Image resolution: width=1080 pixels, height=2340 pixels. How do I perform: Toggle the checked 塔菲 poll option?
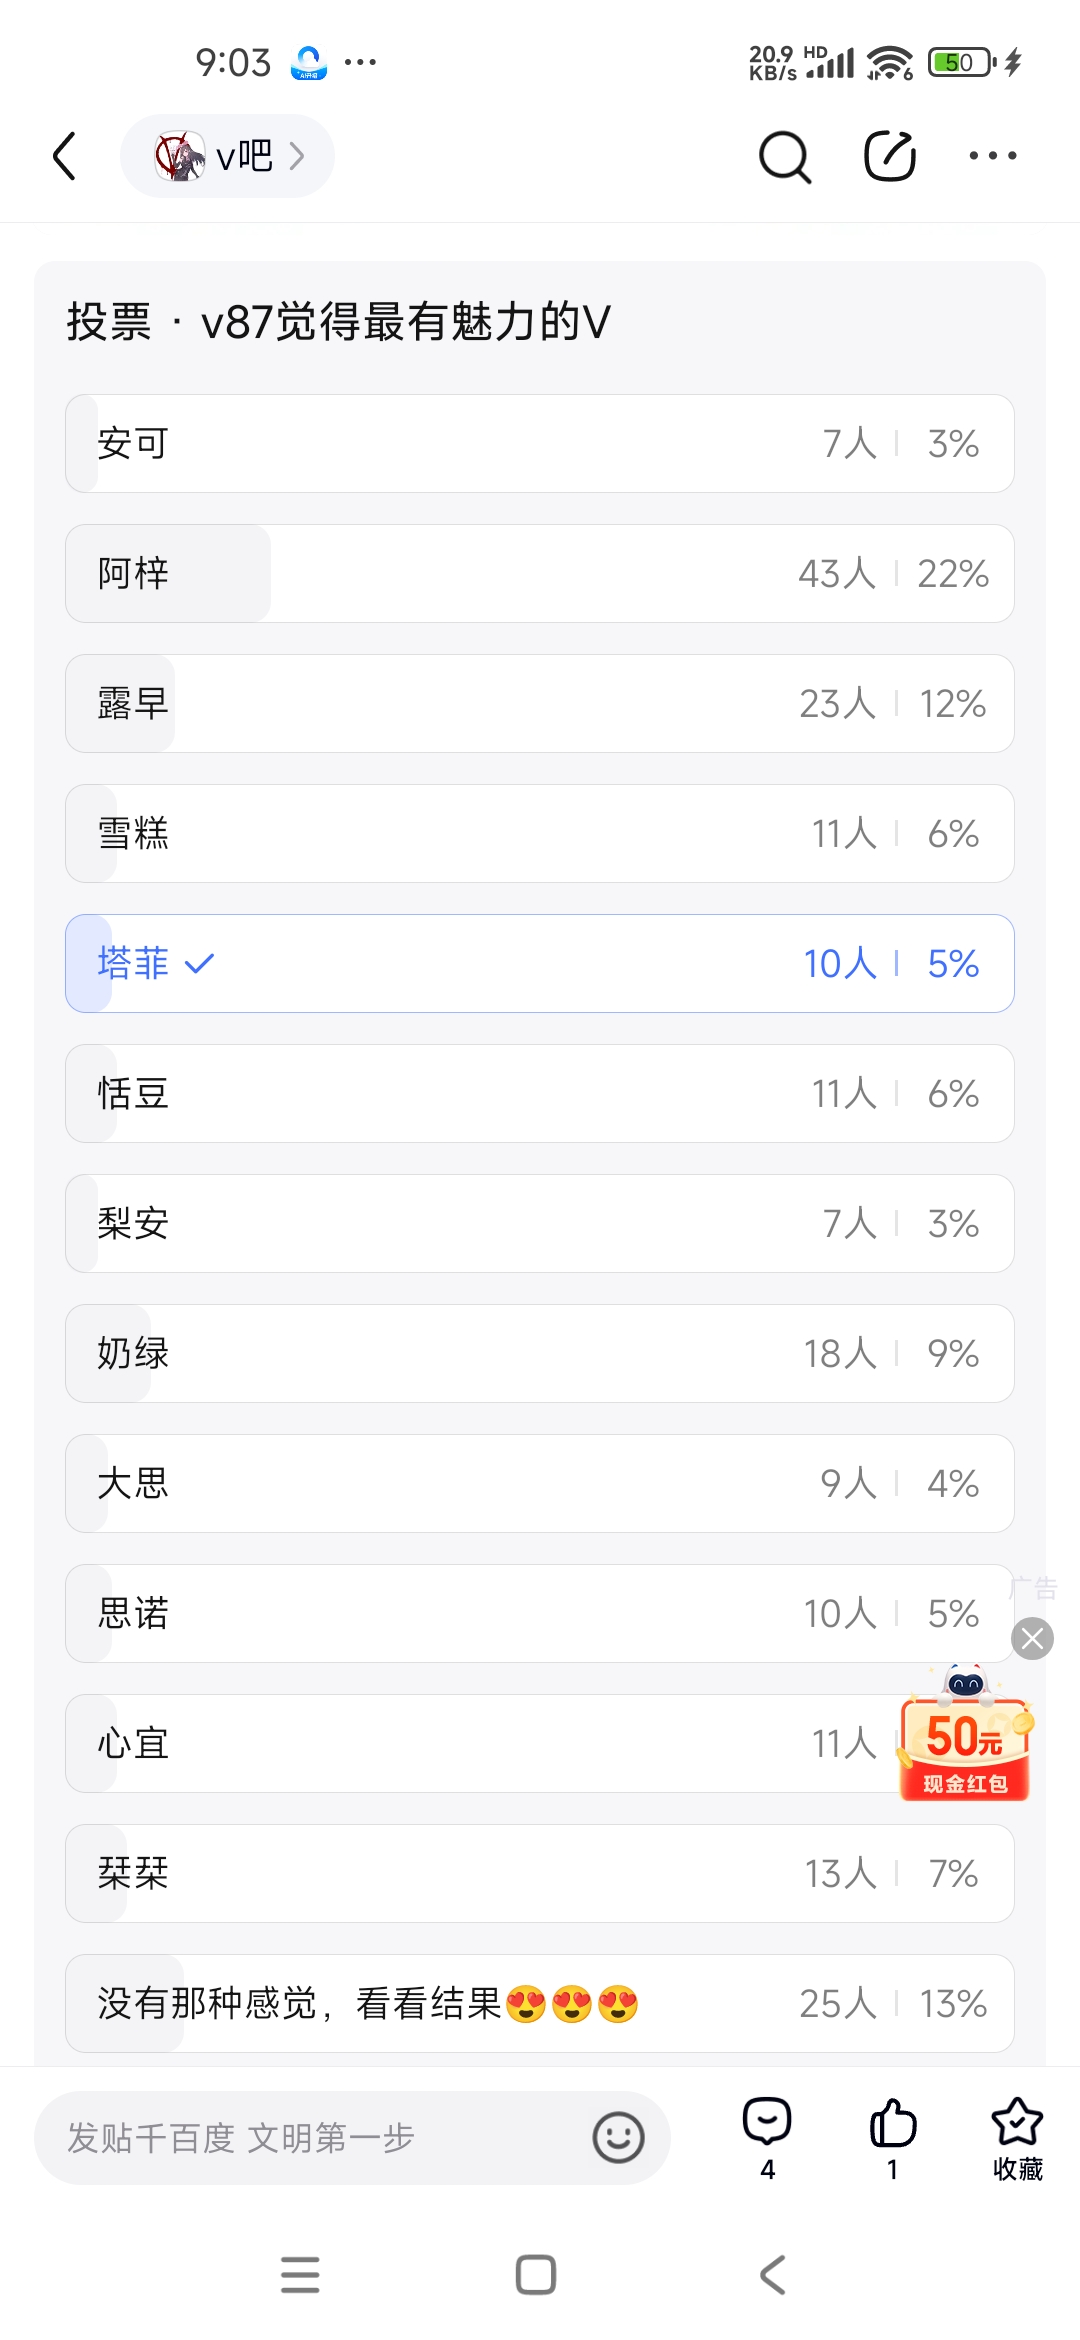pyautogui.click(x=540, y=964)
